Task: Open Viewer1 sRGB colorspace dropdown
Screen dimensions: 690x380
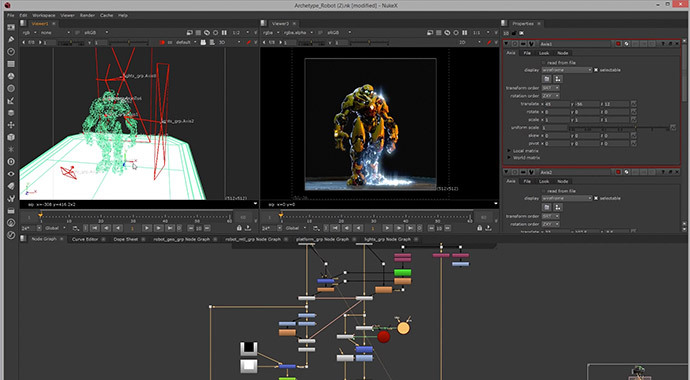Action: click(96, 33)
